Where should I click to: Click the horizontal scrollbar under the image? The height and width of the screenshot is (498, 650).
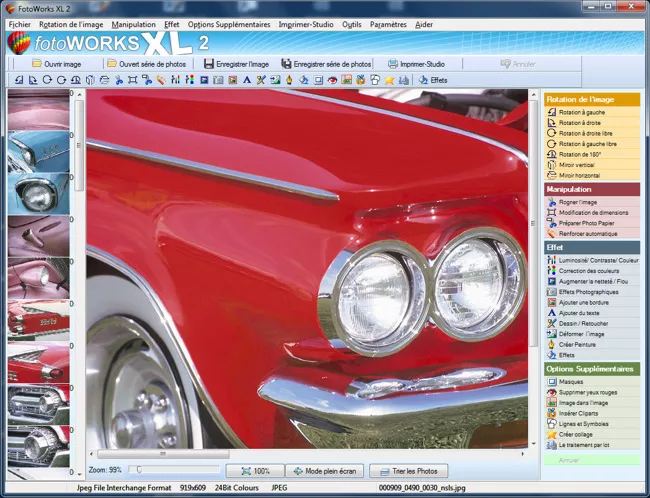163,454
